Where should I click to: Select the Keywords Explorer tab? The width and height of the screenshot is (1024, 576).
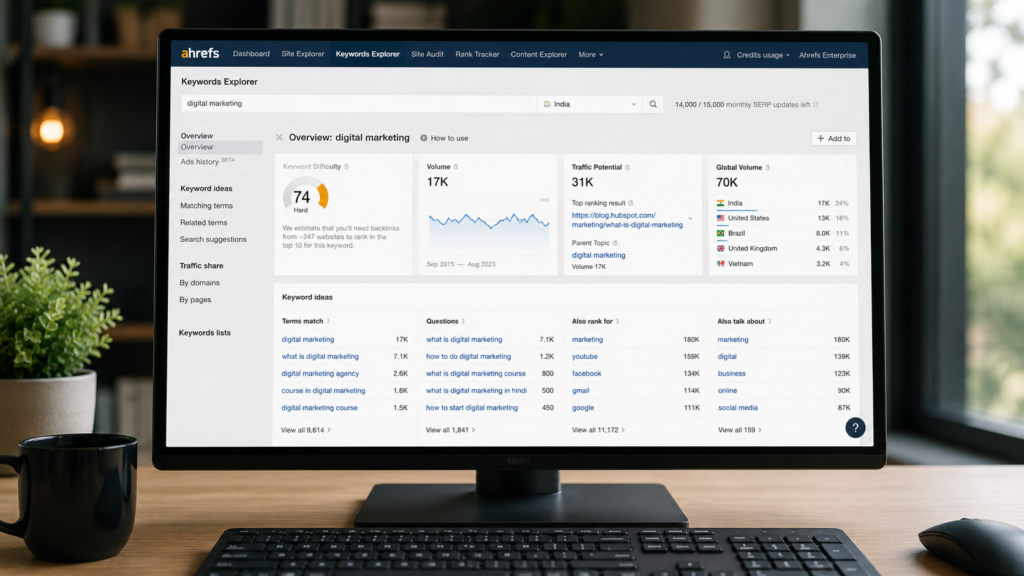click(x=368, y=54)
